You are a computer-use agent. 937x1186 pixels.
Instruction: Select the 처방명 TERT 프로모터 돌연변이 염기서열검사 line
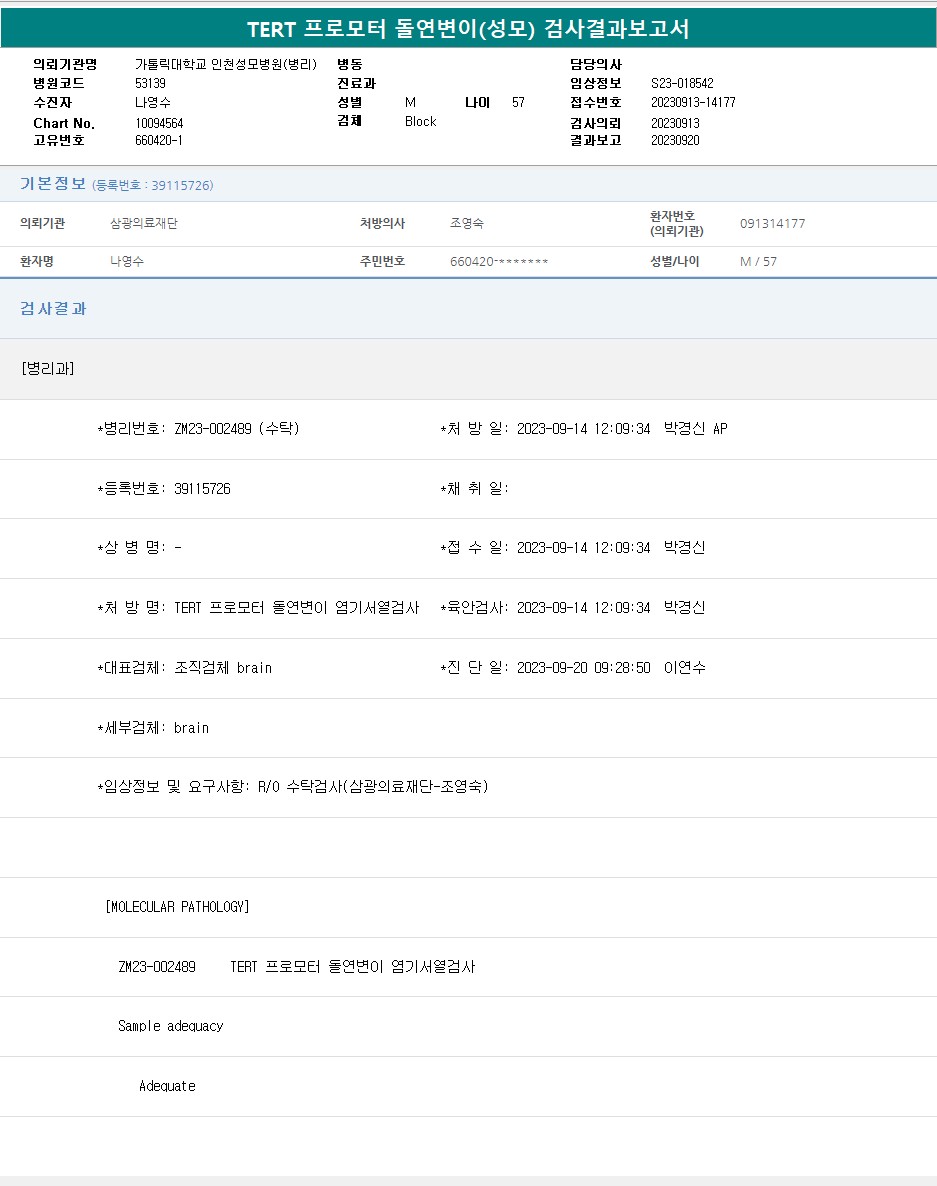(258, 607)
